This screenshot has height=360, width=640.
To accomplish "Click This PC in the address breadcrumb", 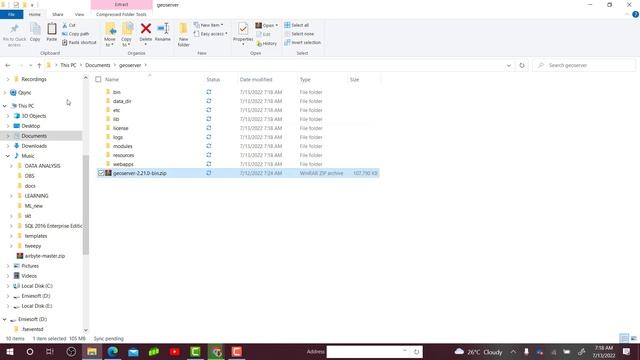I will [68, 65].
